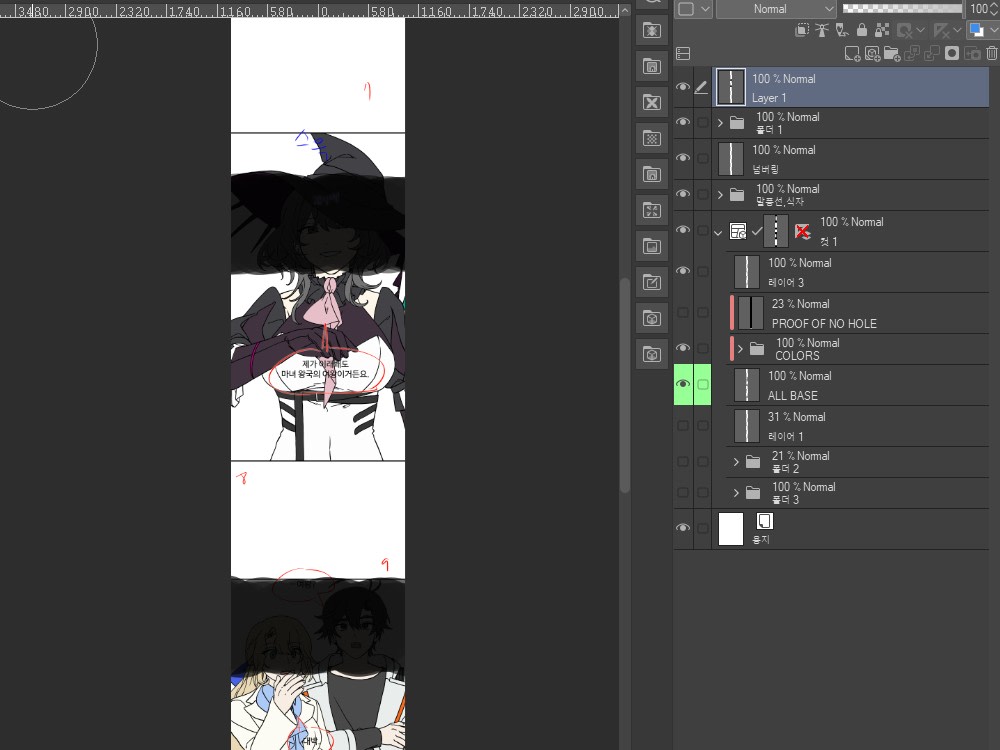
Task: Show the 폴더 2 folder
Action: 683,461
